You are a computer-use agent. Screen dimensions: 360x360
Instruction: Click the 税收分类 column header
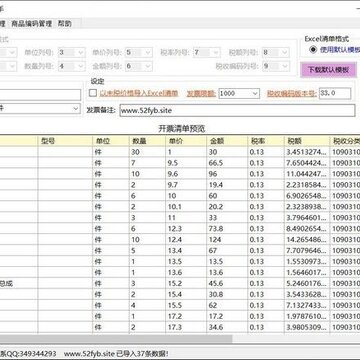point(345,141)
